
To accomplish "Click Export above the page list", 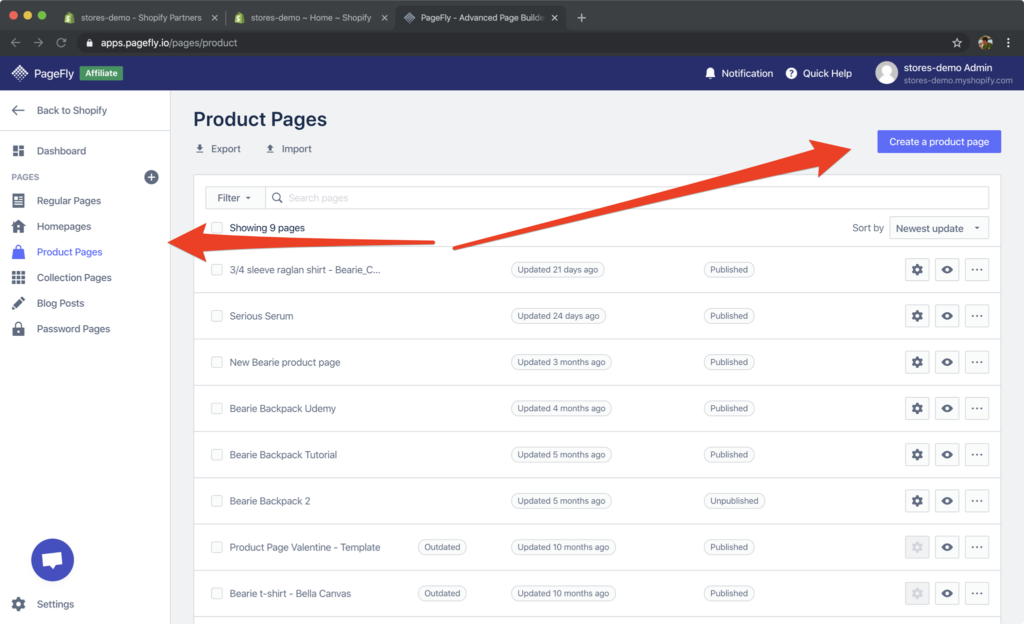I will pyautogui.click(x=218, y=149).
